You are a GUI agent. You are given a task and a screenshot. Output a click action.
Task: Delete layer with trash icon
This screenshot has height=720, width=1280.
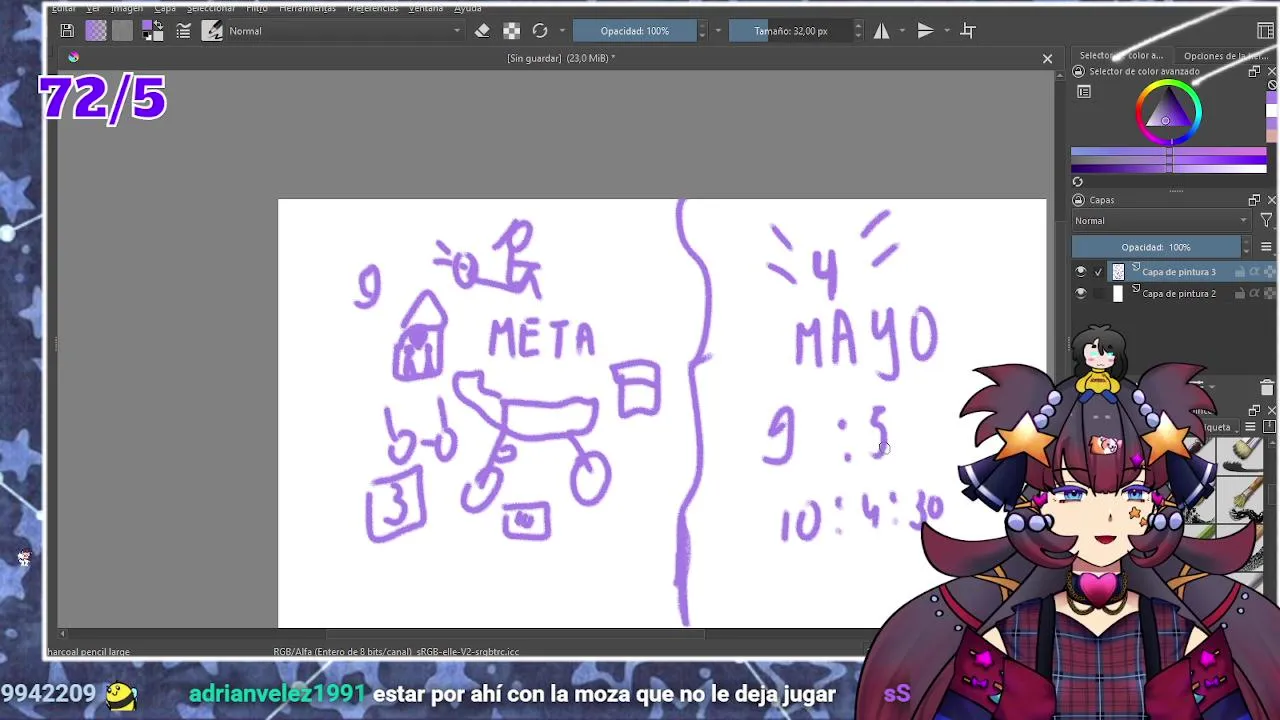1266,388
